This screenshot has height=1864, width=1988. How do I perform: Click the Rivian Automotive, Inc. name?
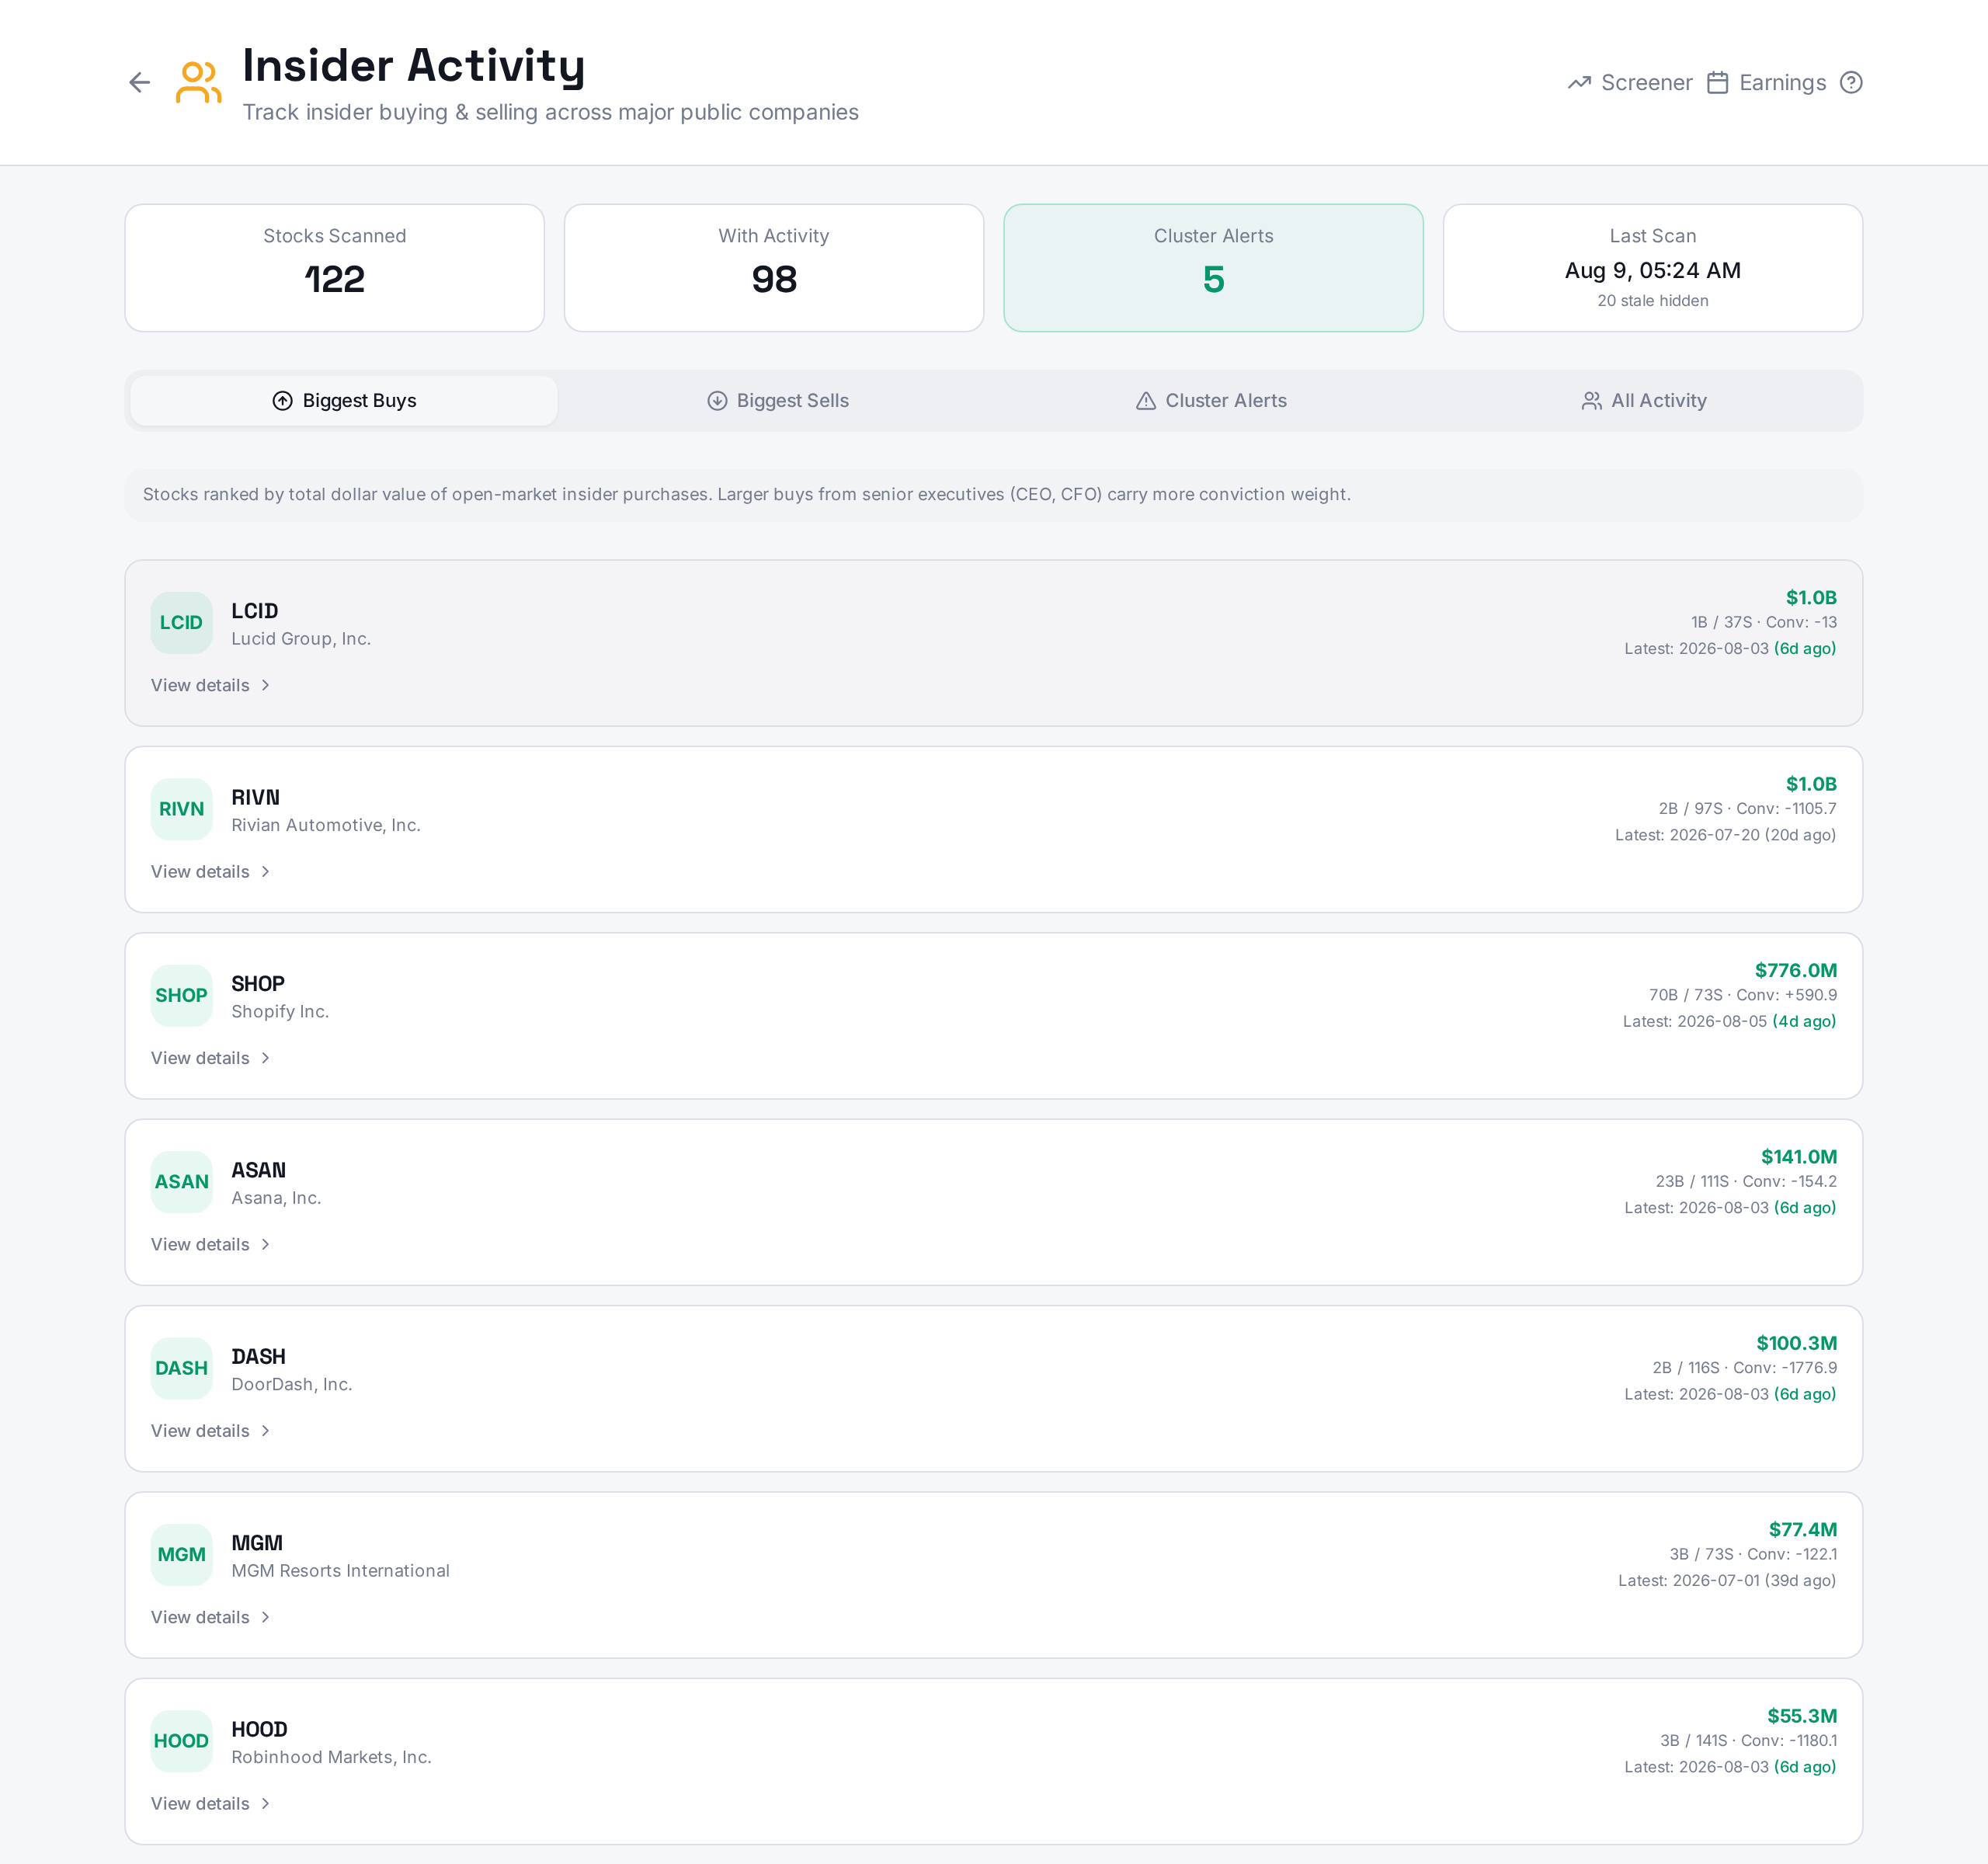(326, 826)
